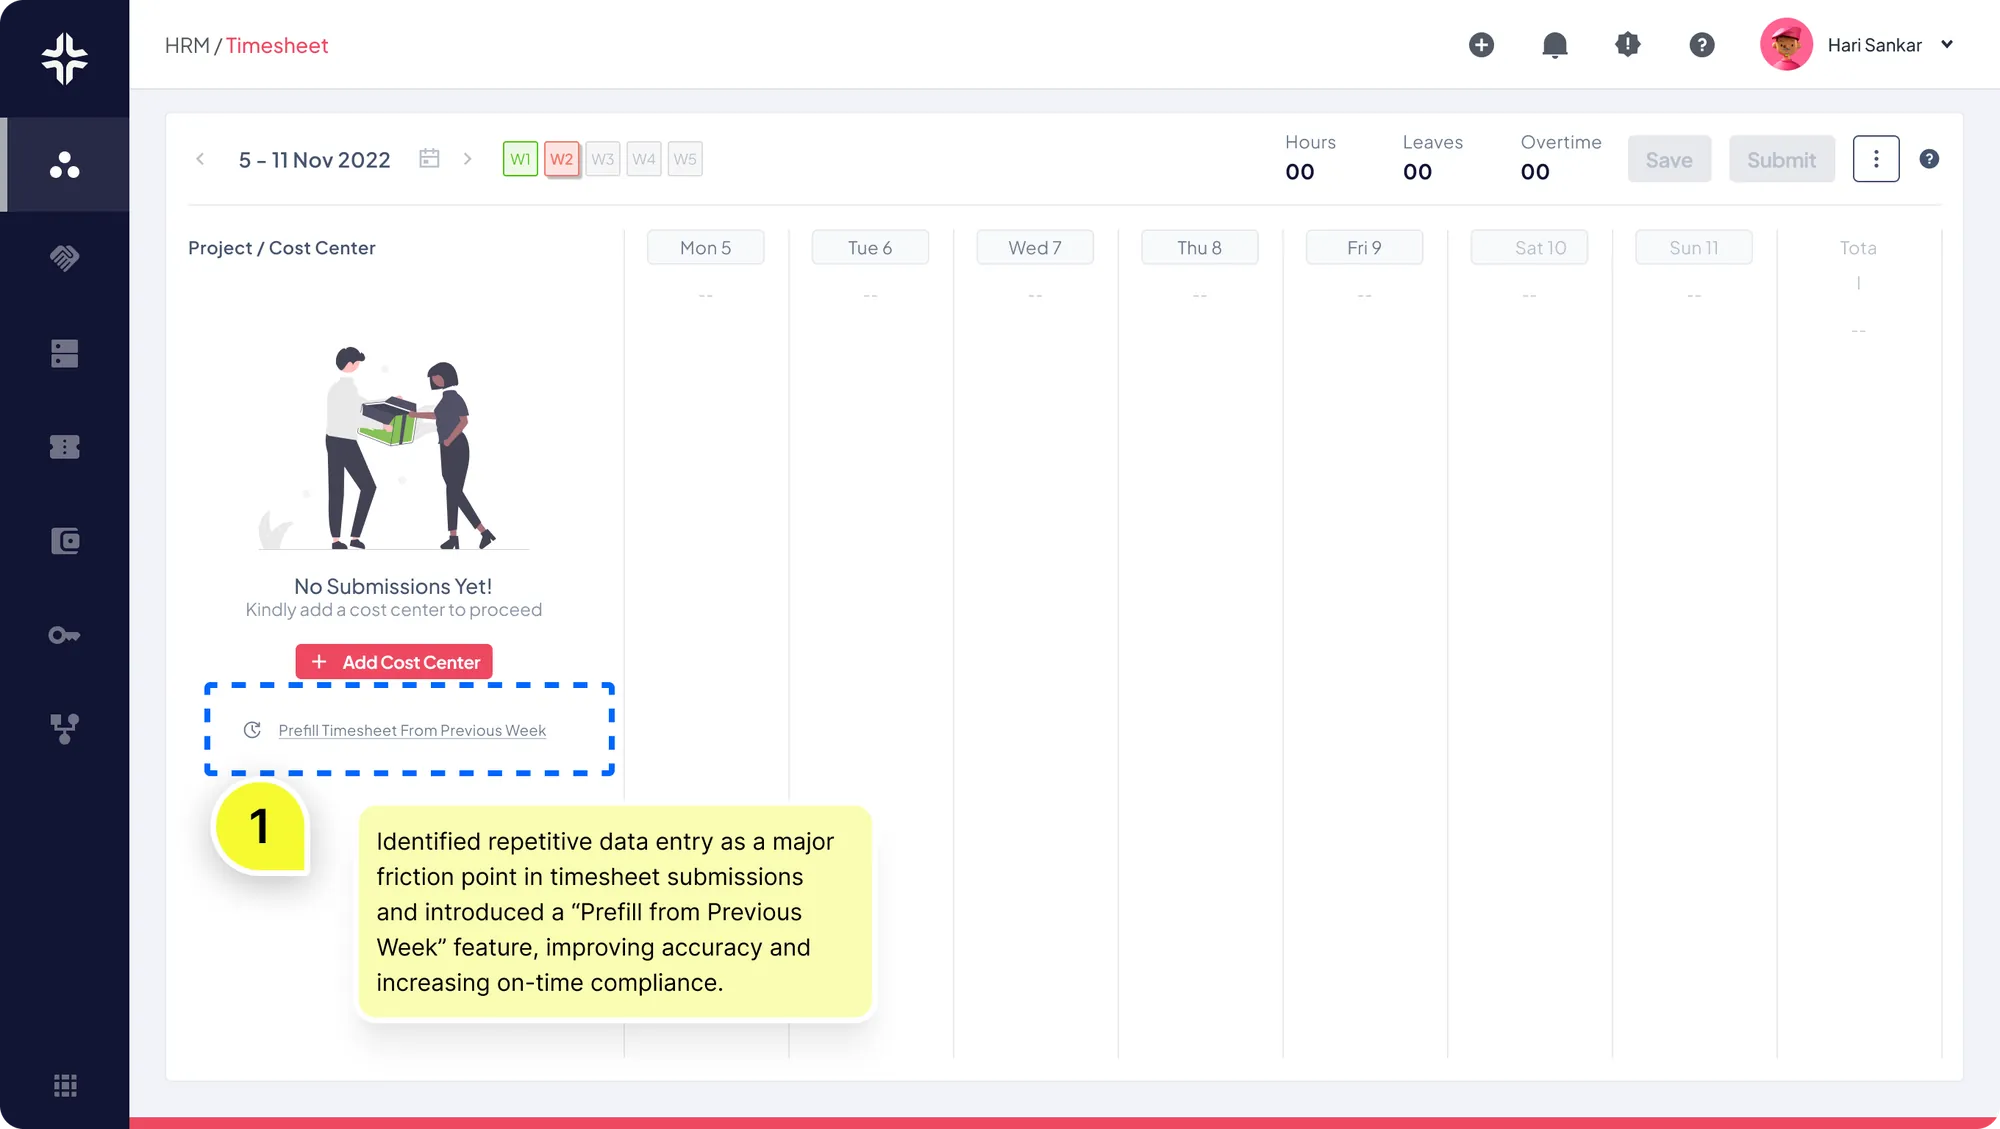This screenshot has width=2000, height=1129.
Task: Open the workflow branch icon in sidebar
Action: (65, 729)
